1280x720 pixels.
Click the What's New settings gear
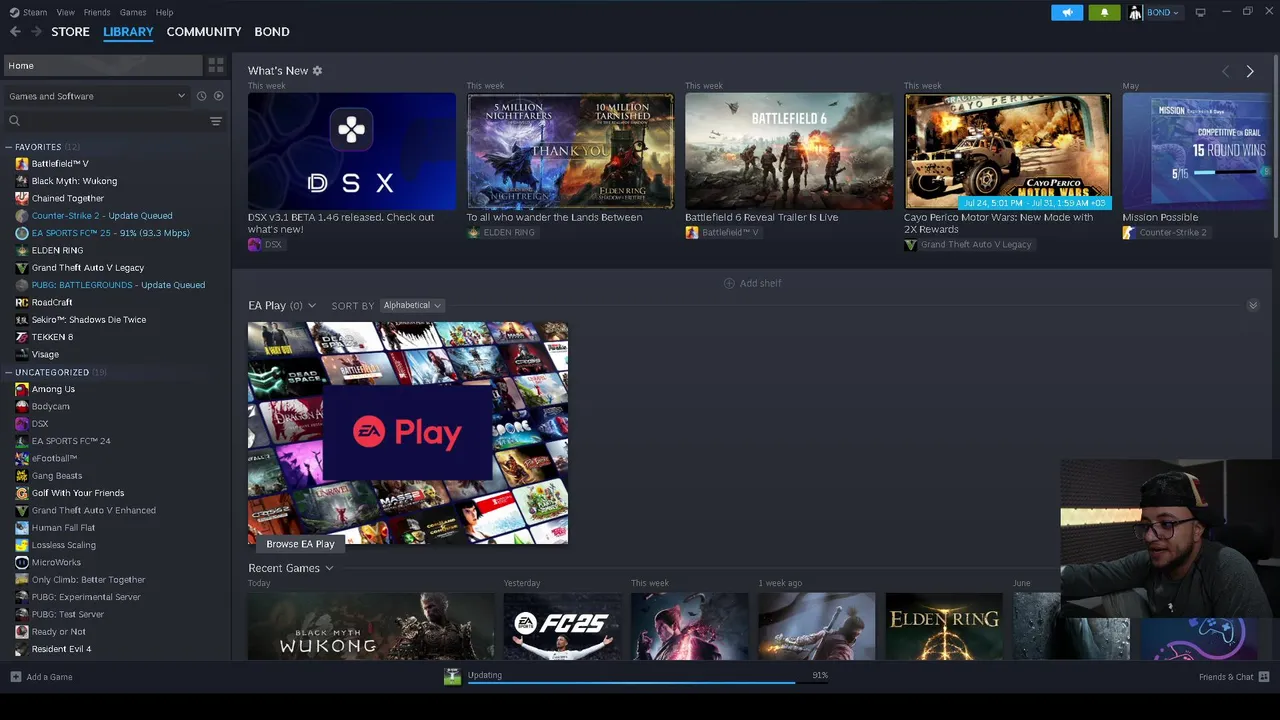pos(317,71)
